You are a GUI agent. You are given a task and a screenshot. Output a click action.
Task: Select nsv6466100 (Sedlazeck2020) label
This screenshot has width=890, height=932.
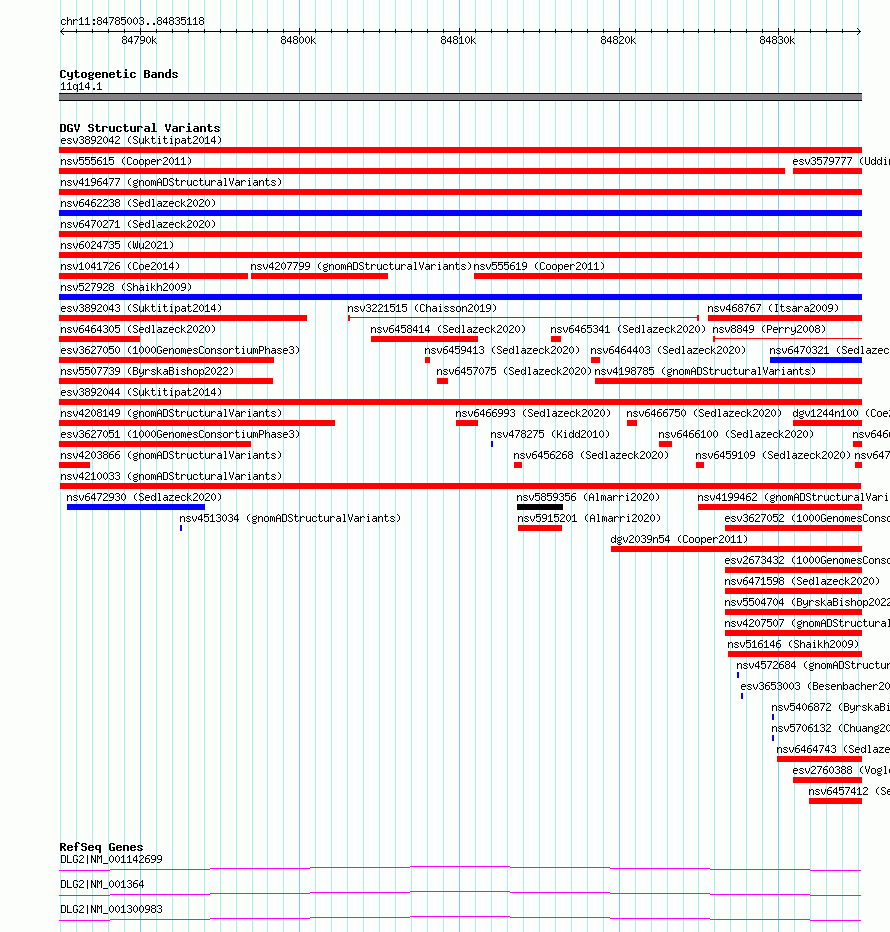(x=736, y=434)
